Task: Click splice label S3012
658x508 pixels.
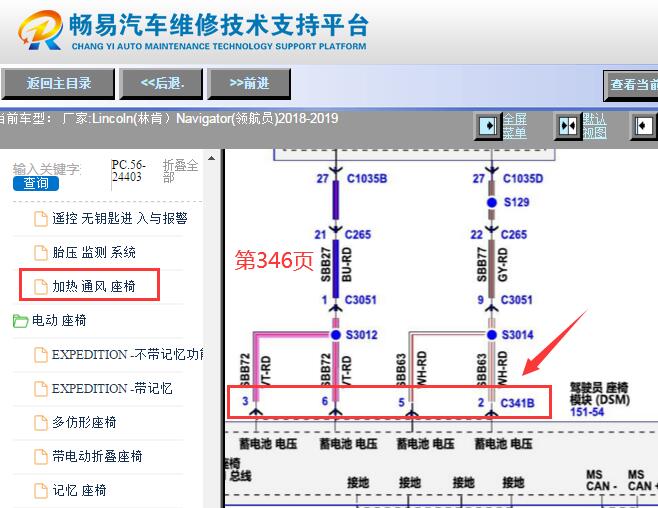Action: click(x=361, y=335)
